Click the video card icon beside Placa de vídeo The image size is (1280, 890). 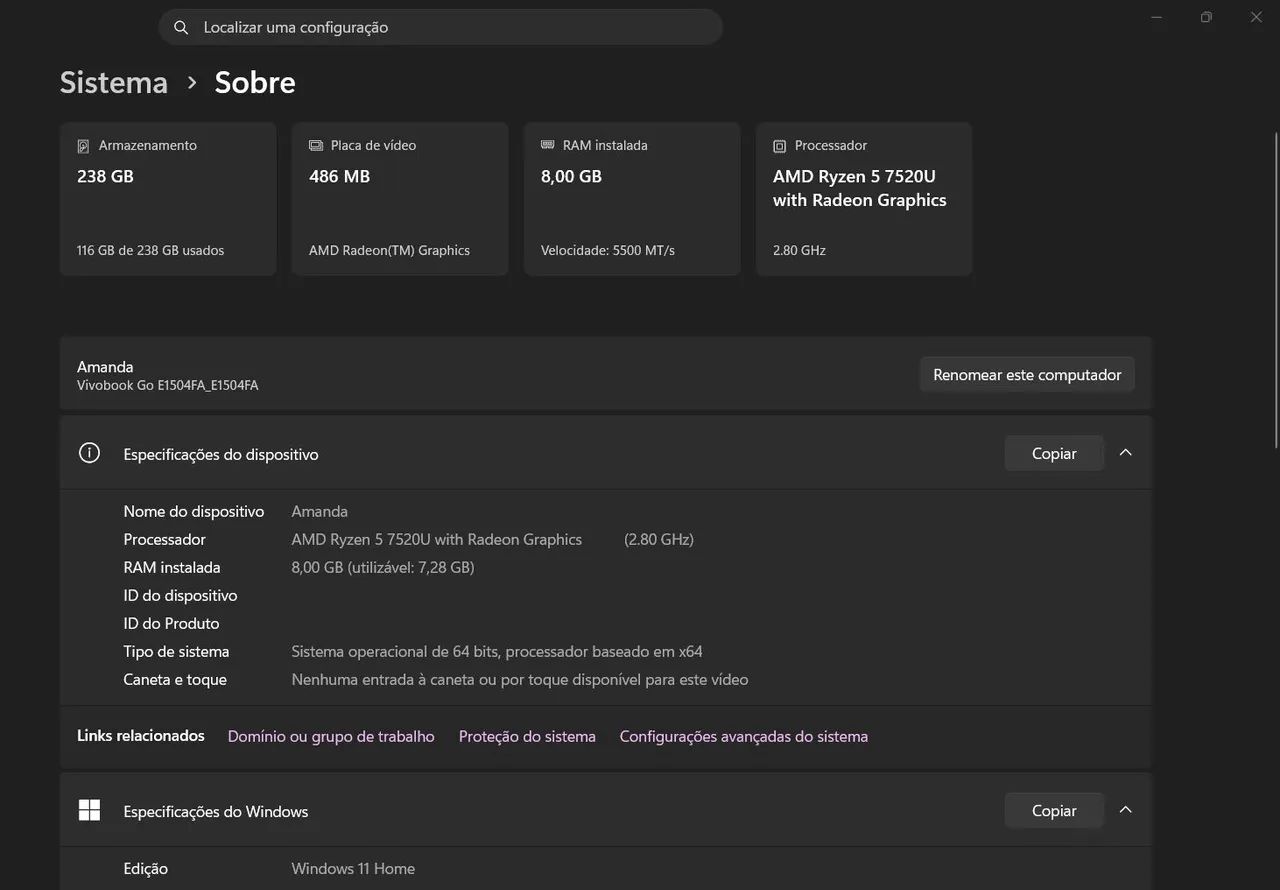pos(316,146)
